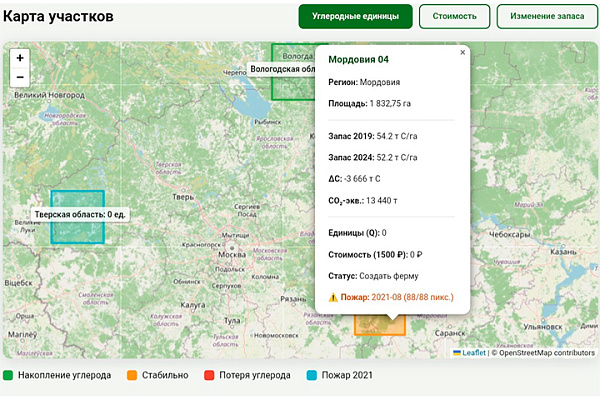Click 'Пожар: 2021-08 (88/88 пикс.)' warning text

coord(397,297)
